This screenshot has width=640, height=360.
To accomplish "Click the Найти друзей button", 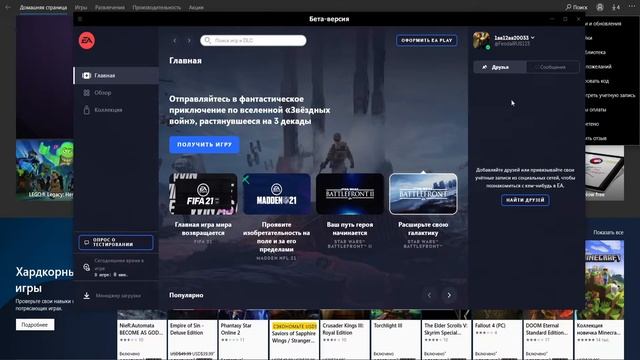I will point(525,200).
